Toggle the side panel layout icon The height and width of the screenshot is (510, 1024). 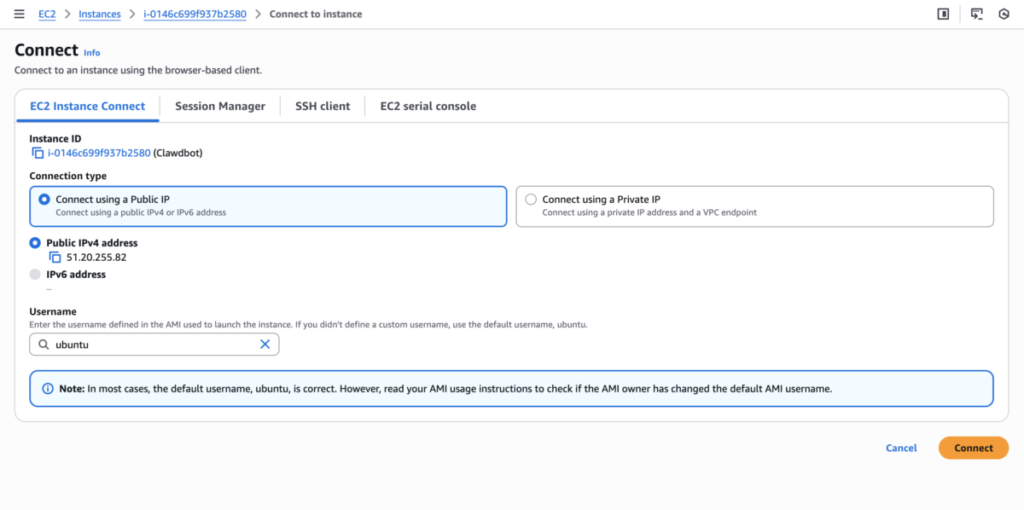click(943, 14)
